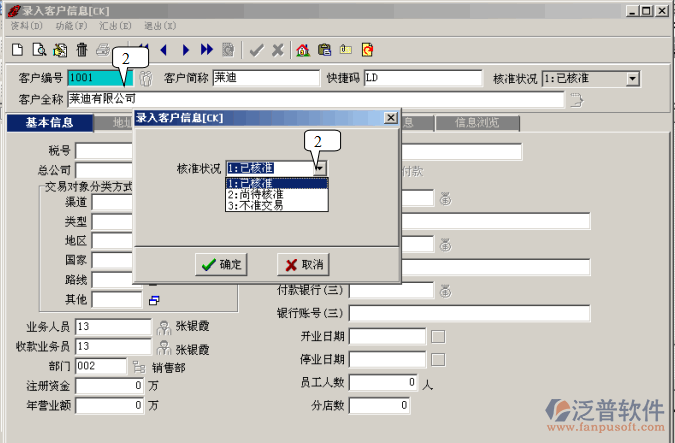Viewport: 675px width, 443px height.
Task: Pick 3:不准交易 option in the list
Action: click(256, 205)
